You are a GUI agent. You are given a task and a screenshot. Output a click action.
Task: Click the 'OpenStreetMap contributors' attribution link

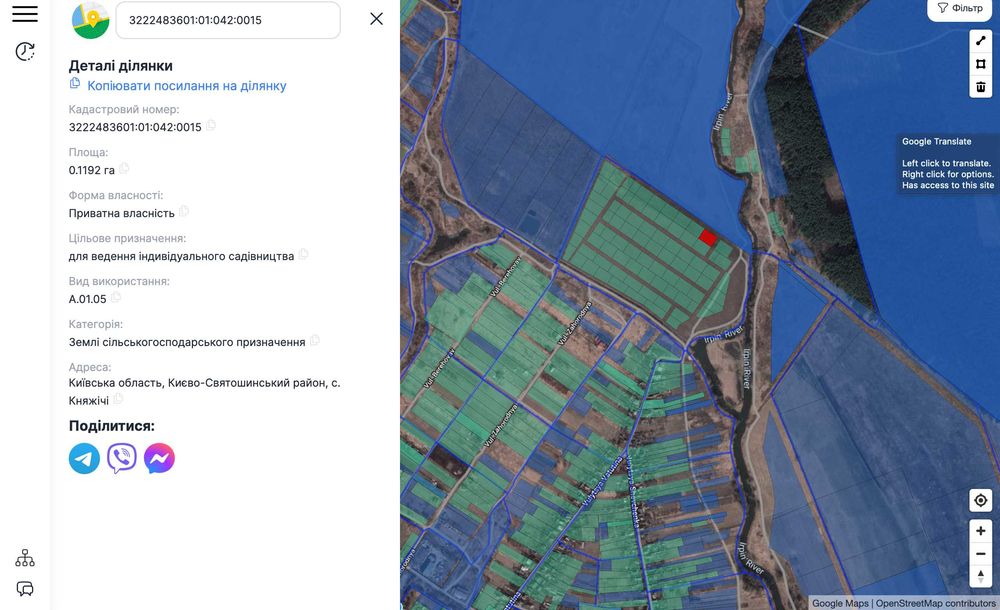pyautogui.click(x=935, y=603)
